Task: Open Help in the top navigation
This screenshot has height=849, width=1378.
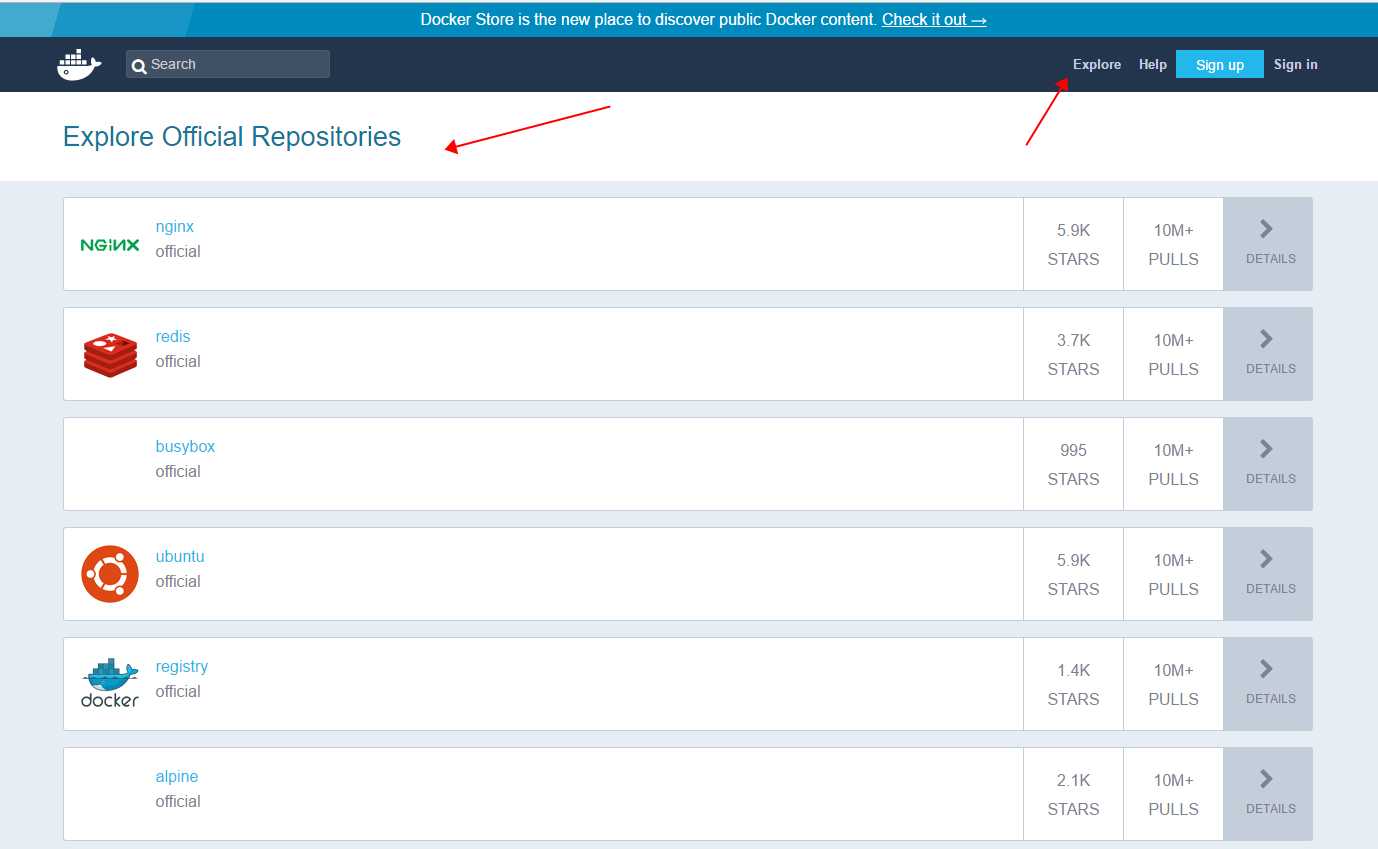Action: point(1153,64)
